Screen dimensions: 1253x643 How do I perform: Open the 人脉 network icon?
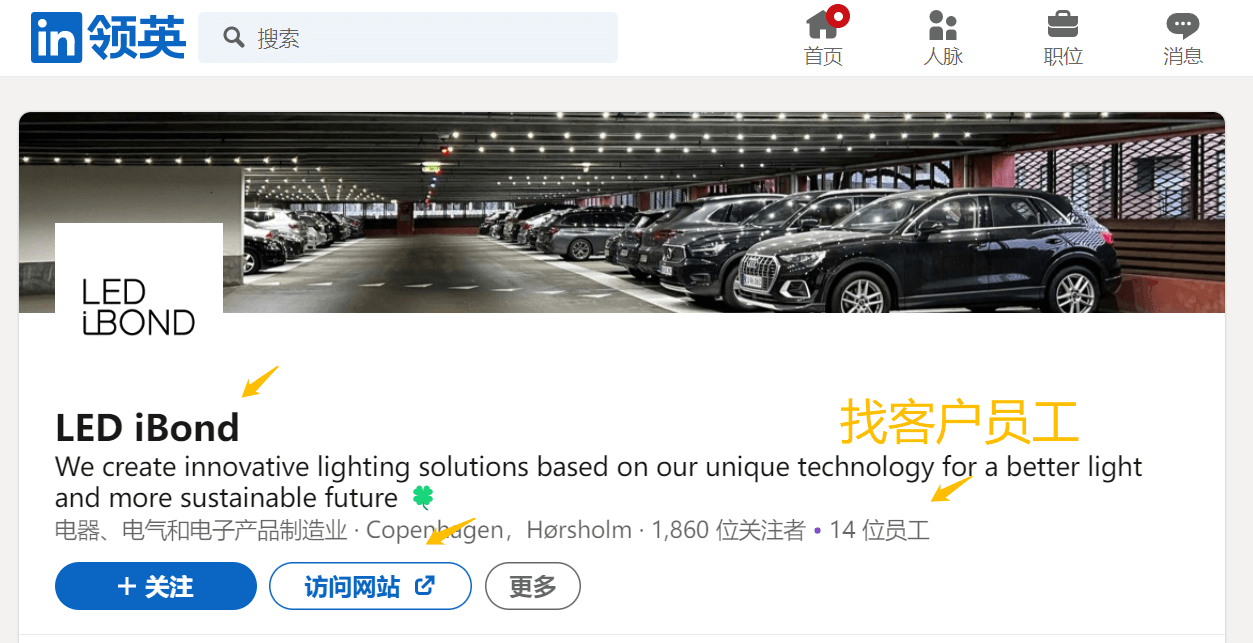[943, 24]
